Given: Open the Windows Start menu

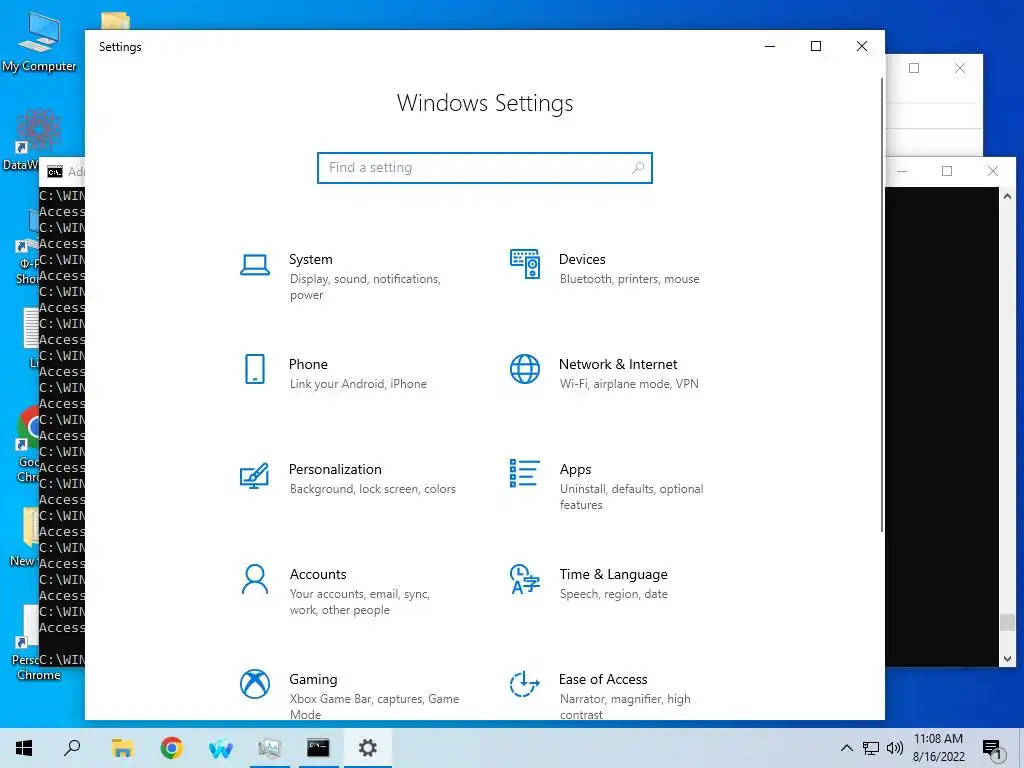Looking at the screenshot, I should [x=24, y=748].
